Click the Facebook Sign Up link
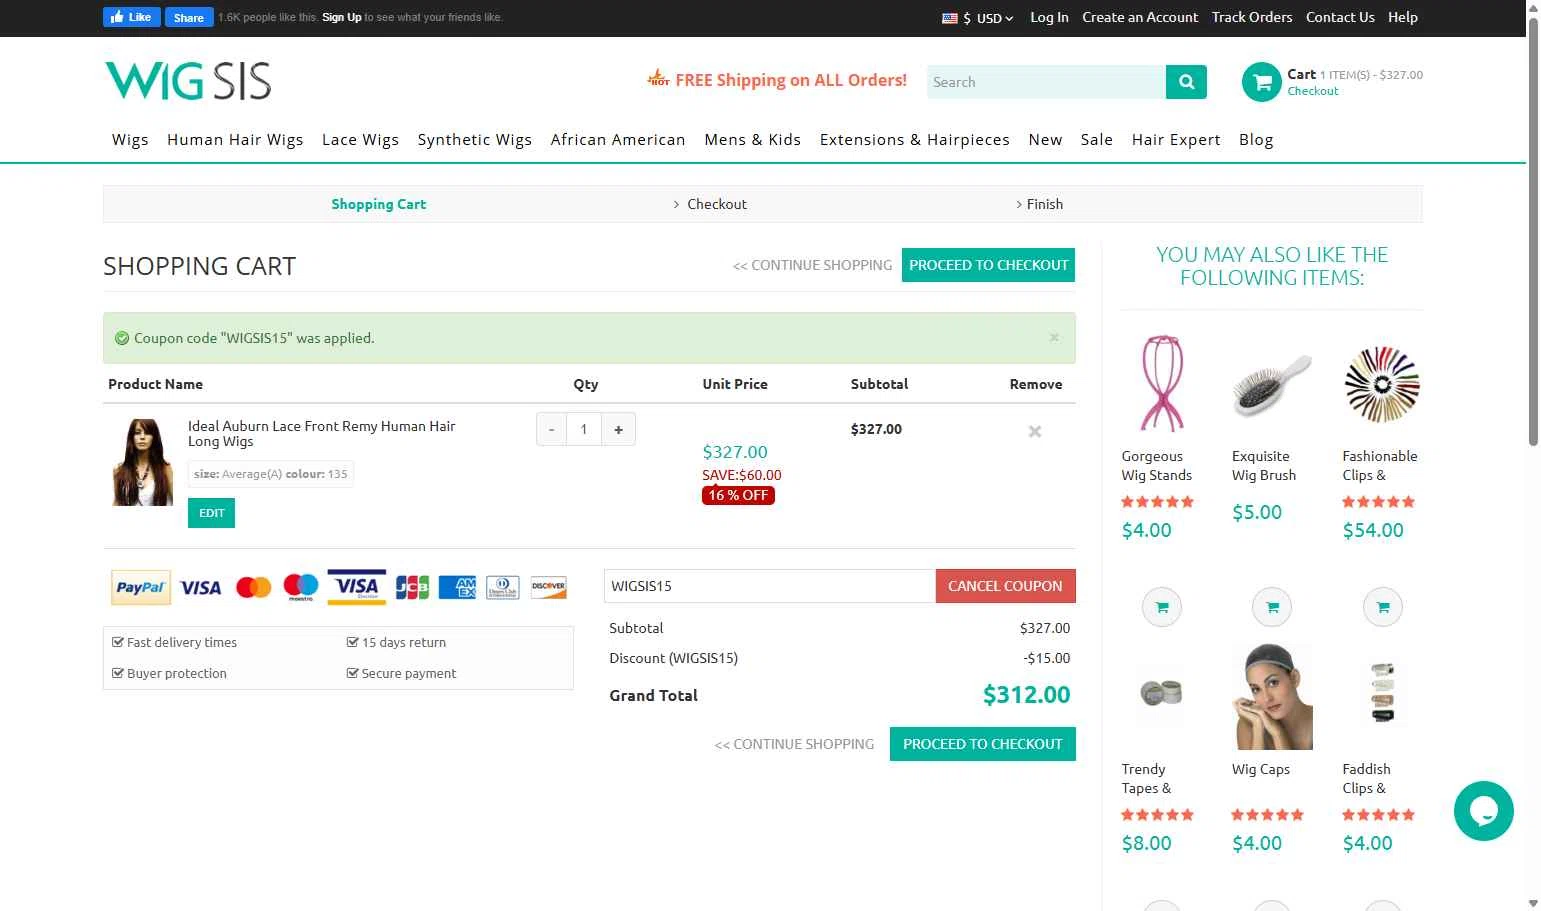The width and height of the screenshot is (1541, 911). [x=342, y=17]
